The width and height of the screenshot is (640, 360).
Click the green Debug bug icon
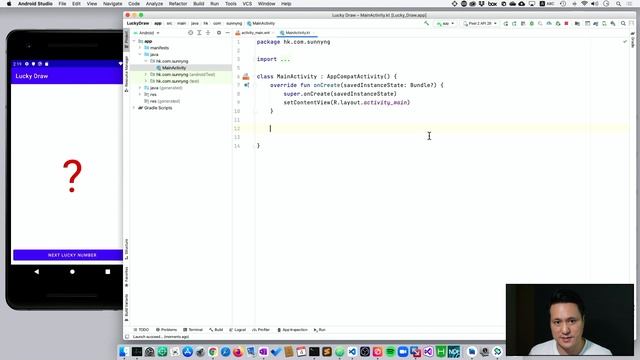coord(532,24)
